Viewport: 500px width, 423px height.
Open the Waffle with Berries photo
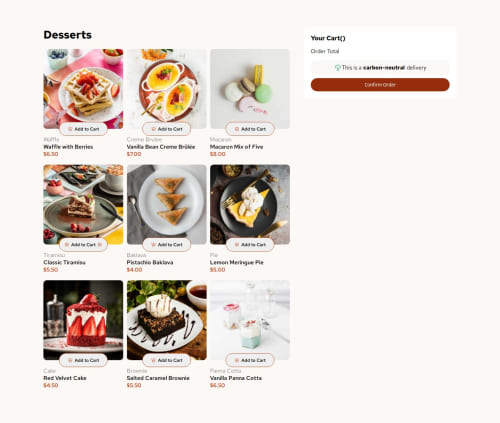83,89
